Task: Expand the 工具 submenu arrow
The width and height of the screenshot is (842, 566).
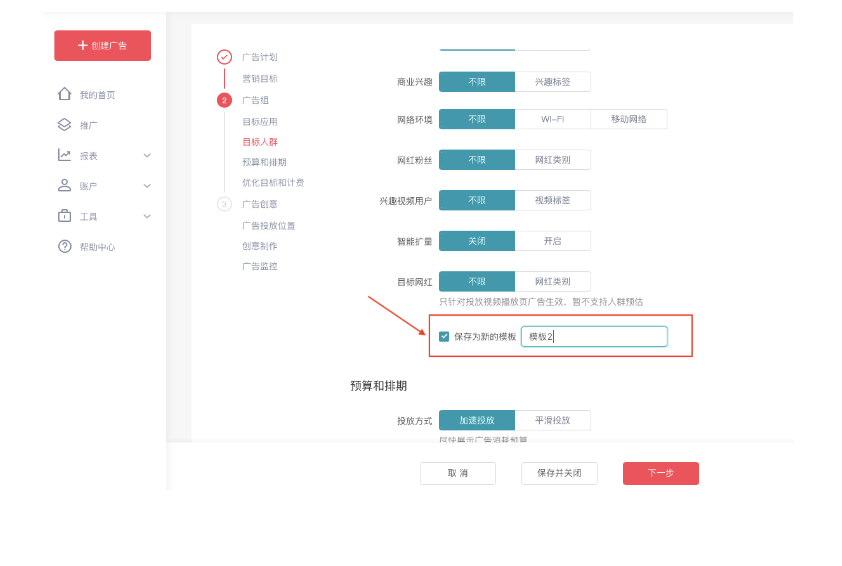Action: click(147, 216)
